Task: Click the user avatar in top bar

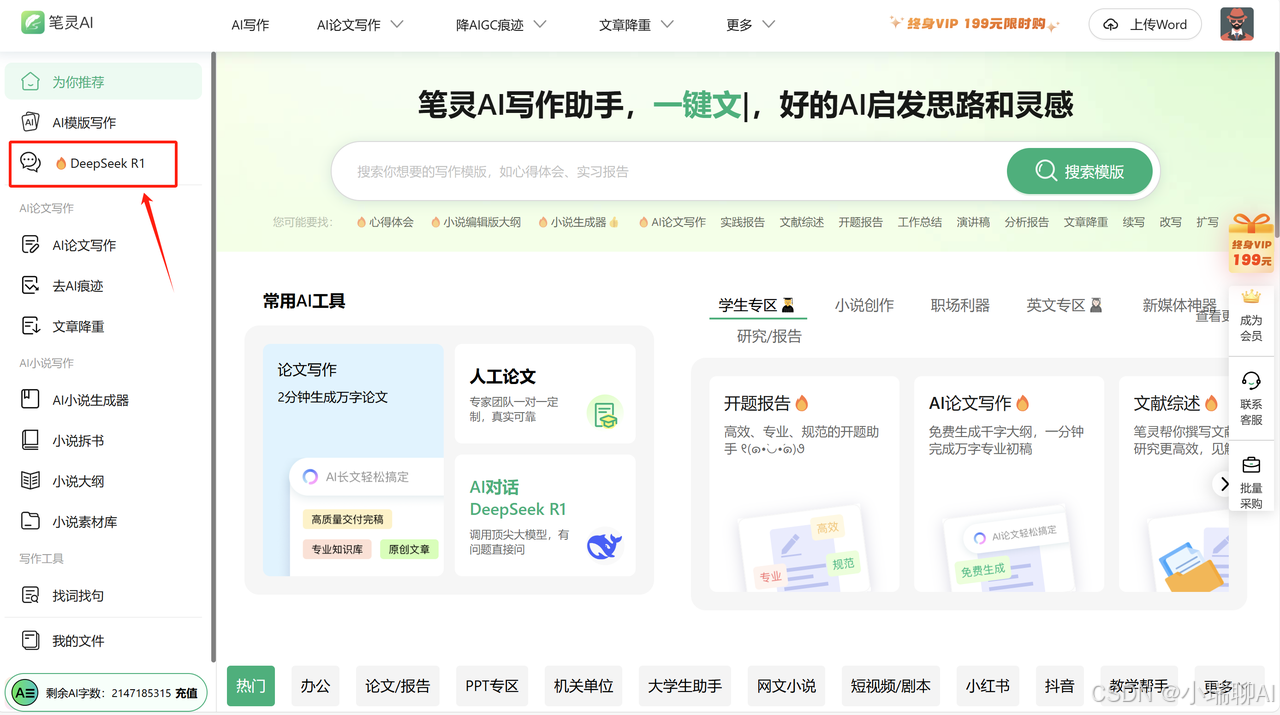Action: [1237, 24]
